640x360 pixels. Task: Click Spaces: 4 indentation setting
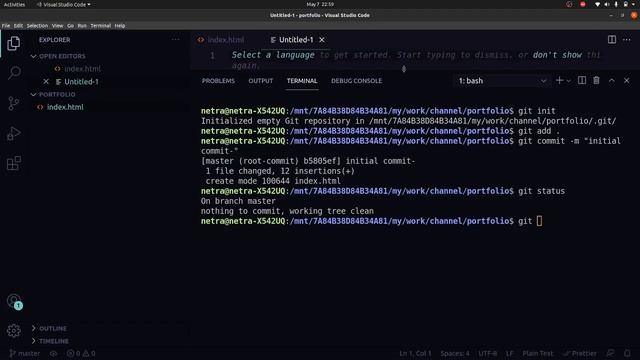coord(455,353)
